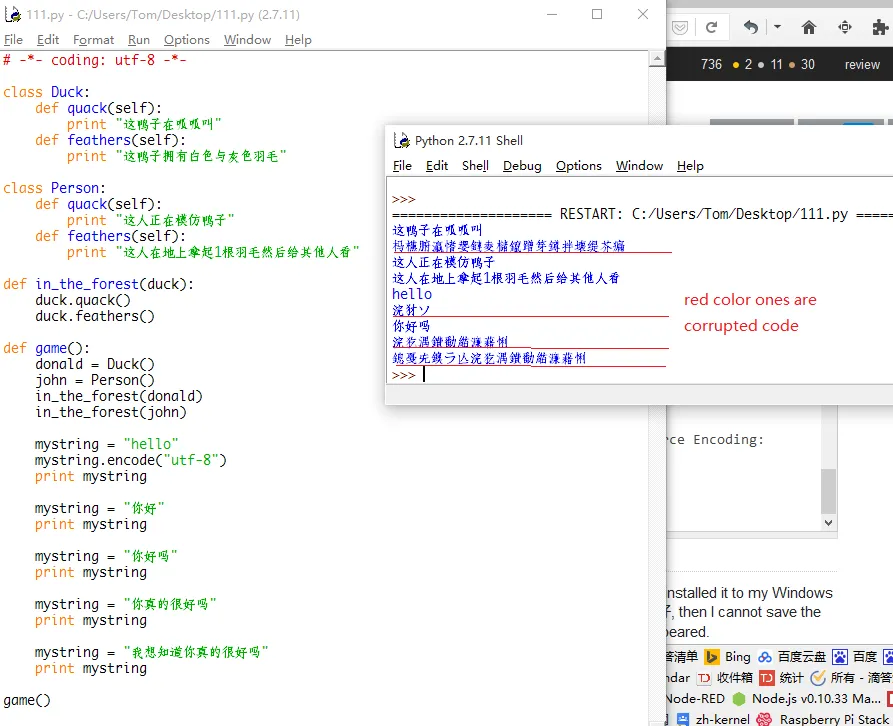Open the editor Window menu

point(247,40)
